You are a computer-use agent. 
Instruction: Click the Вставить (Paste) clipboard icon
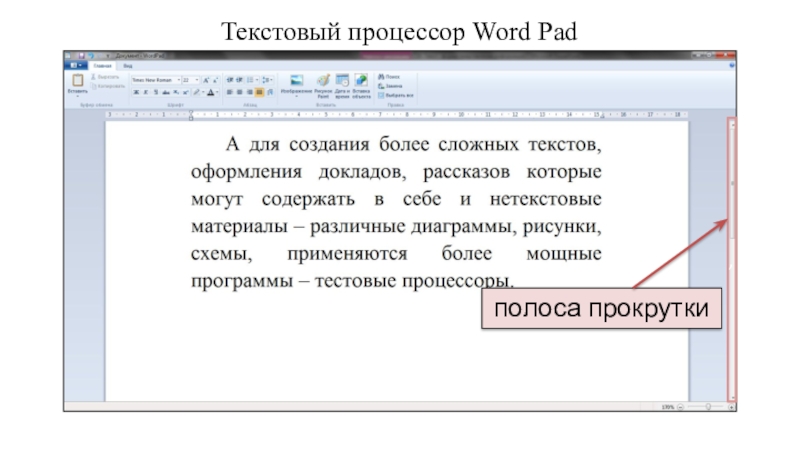[x=78, y=80]
